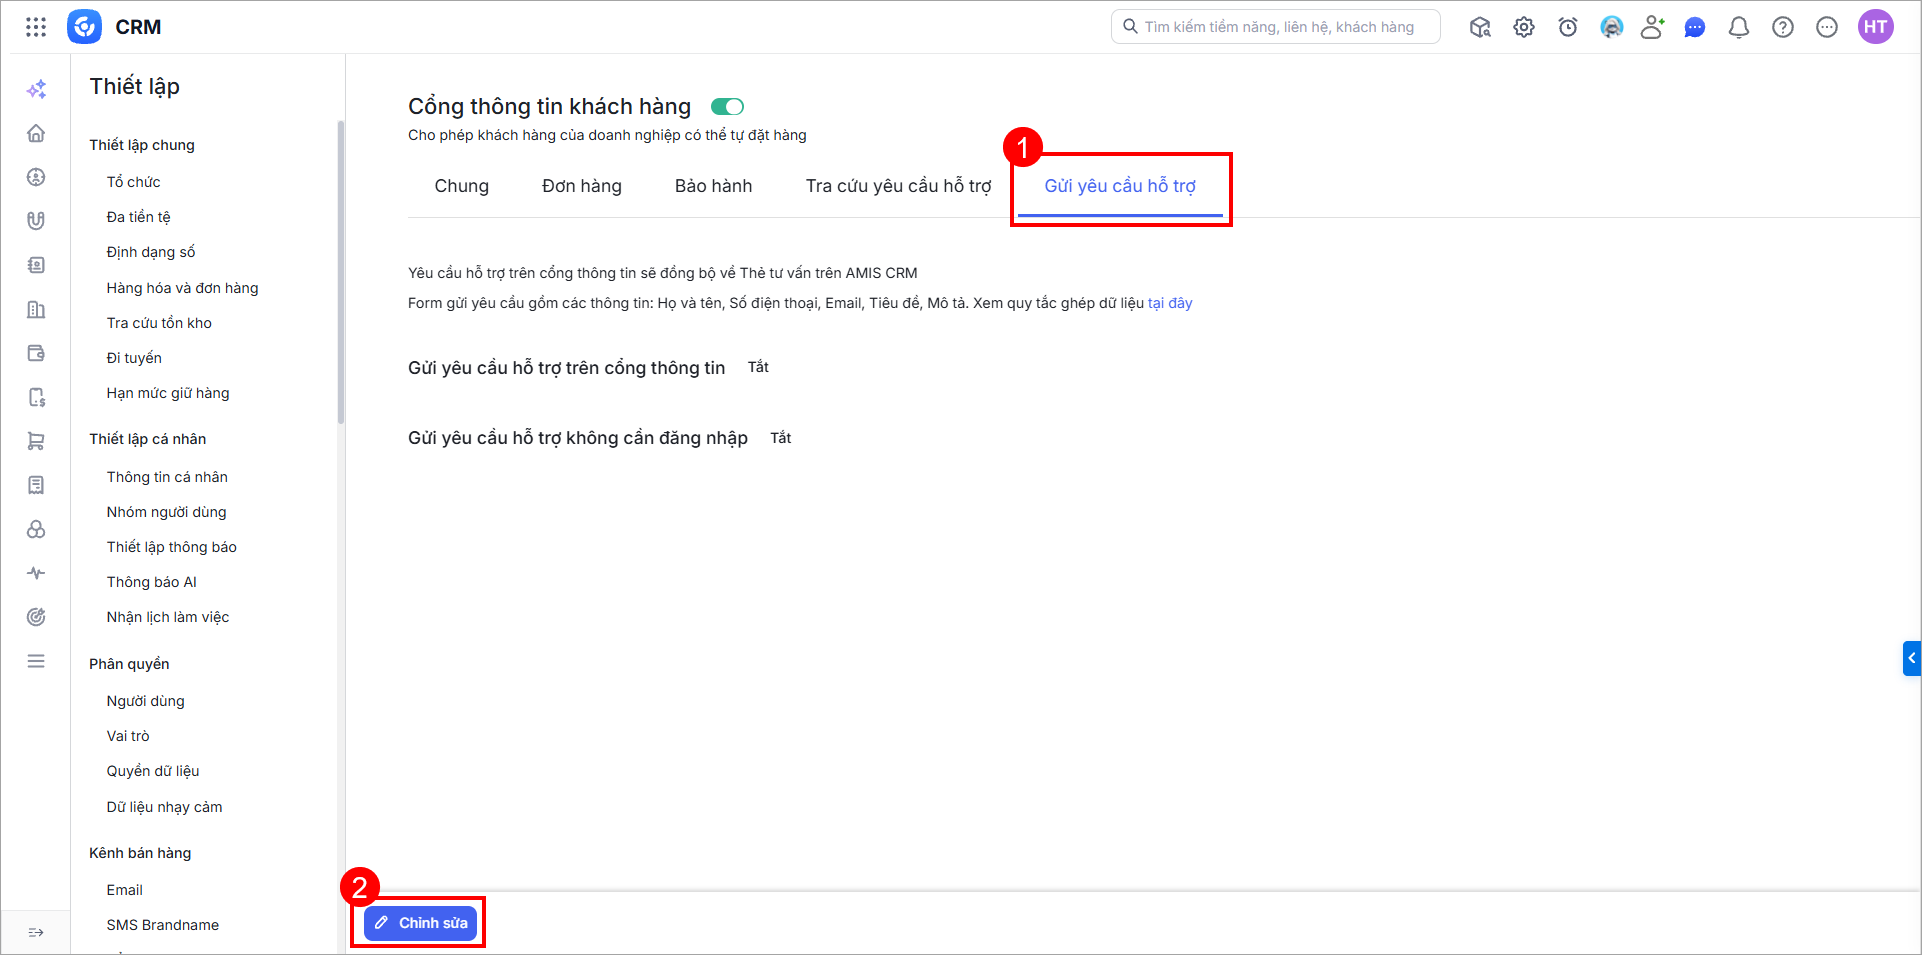The height and width of the screenshot is (955, 1922).
Task: Open the contacts book icon in sidebar
Action: click(36, 265)
